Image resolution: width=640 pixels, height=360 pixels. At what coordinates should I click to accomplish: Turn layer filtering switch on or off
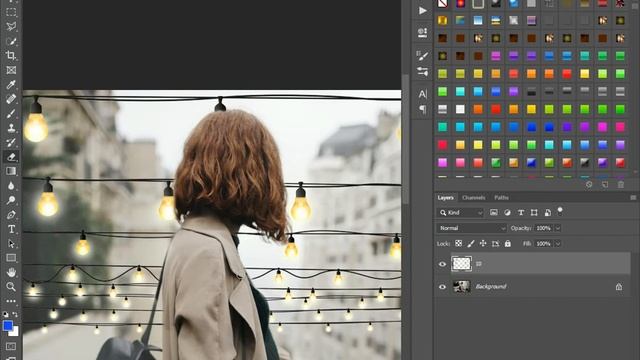click(x=560, y=211)
